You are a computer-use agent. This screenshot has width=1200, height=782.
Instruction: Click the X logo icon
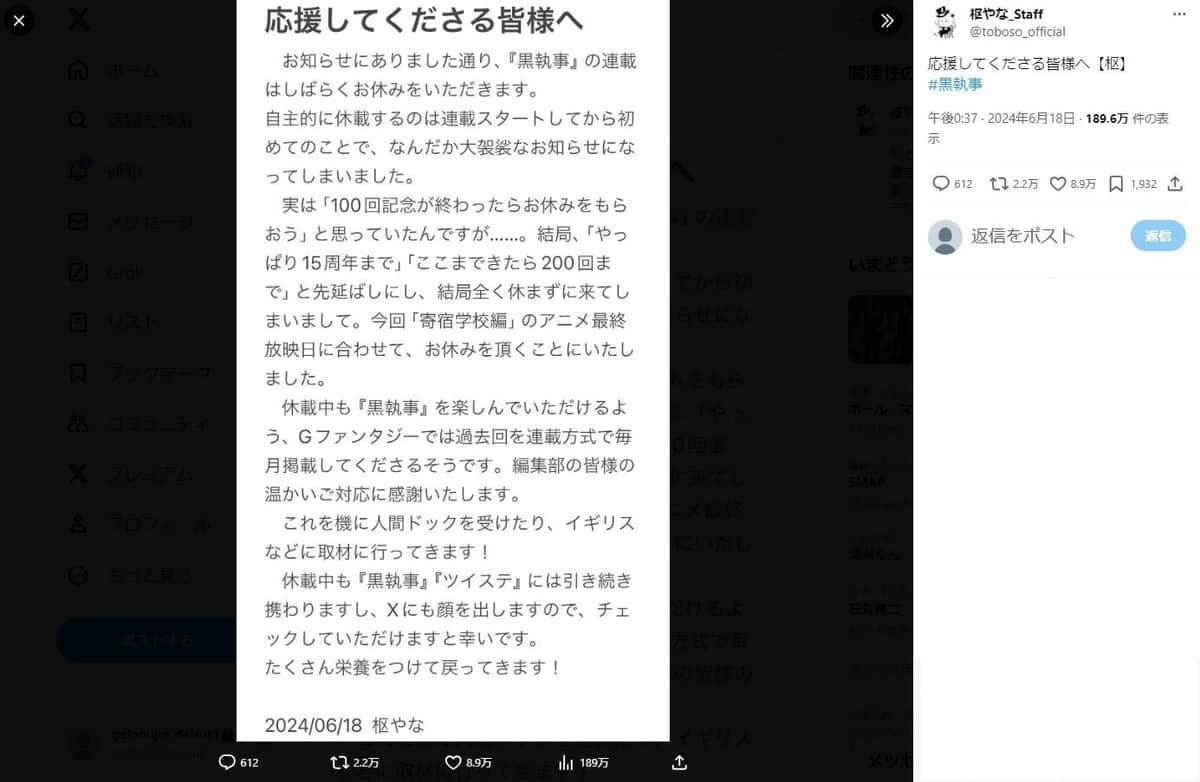pos(78,20)
